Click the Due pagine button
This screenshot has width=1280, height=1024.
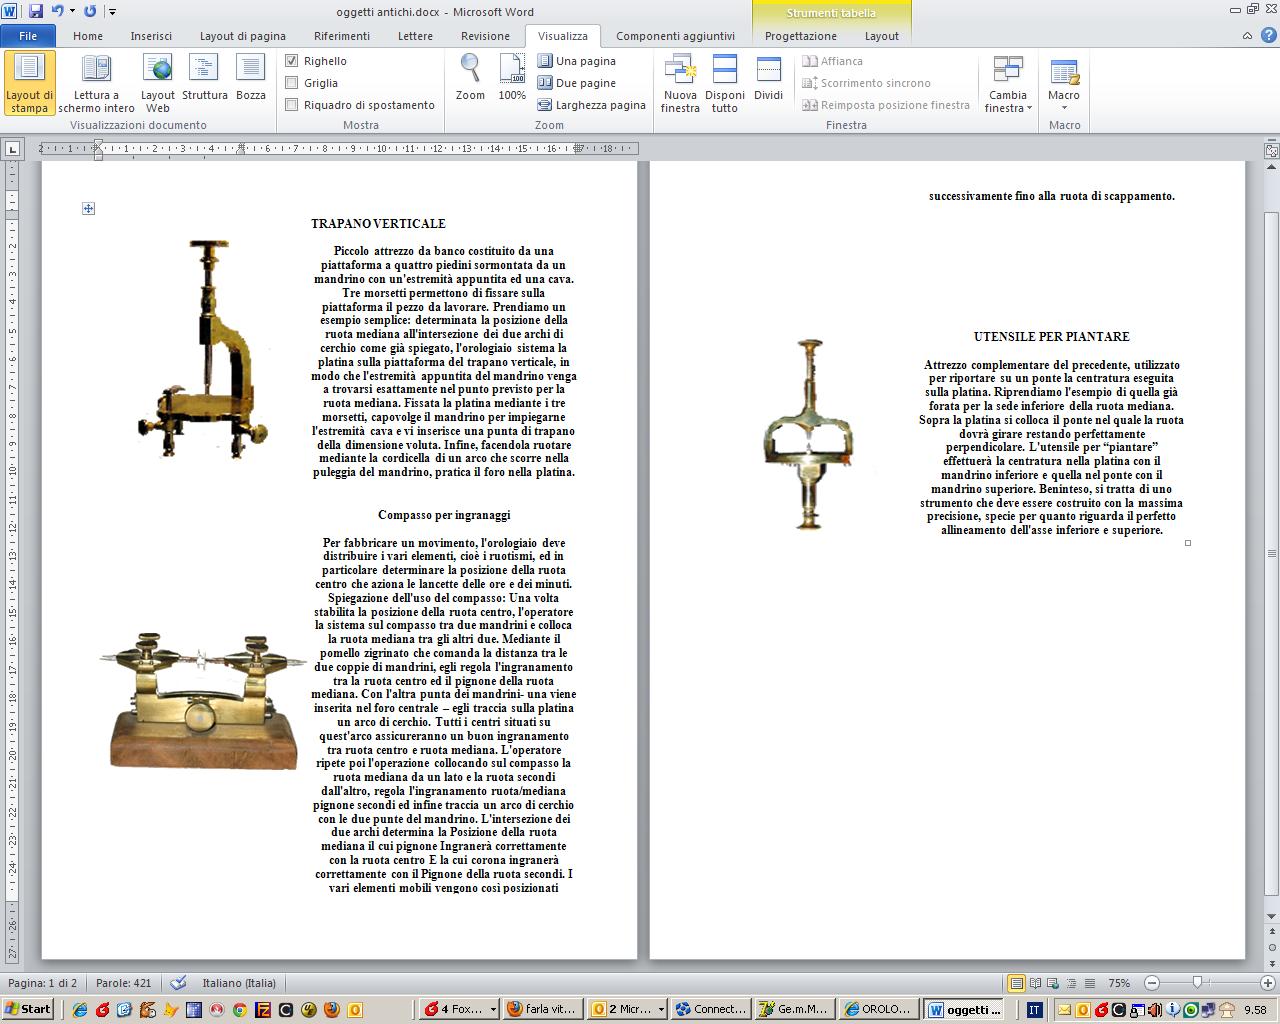[577, 83]
